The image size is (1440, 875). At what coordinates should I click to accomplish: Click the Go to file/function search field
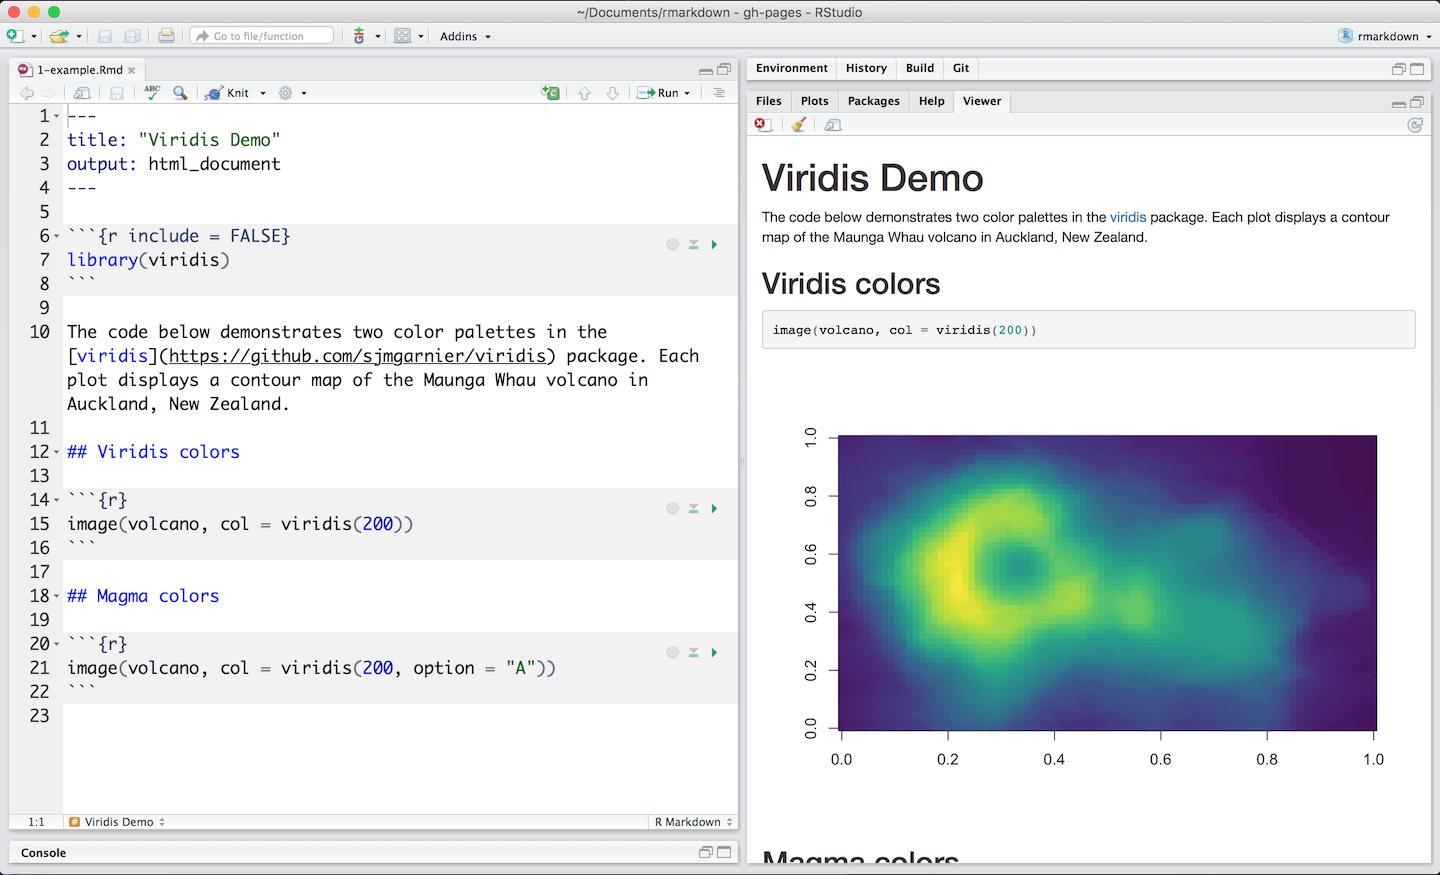(262, 36)
